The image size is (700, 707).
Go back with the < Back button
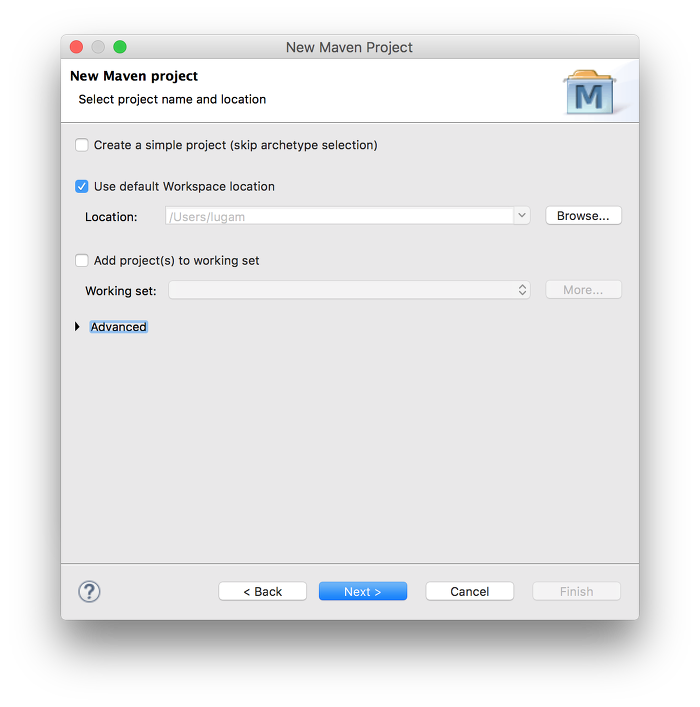click(x=262, y=591)
